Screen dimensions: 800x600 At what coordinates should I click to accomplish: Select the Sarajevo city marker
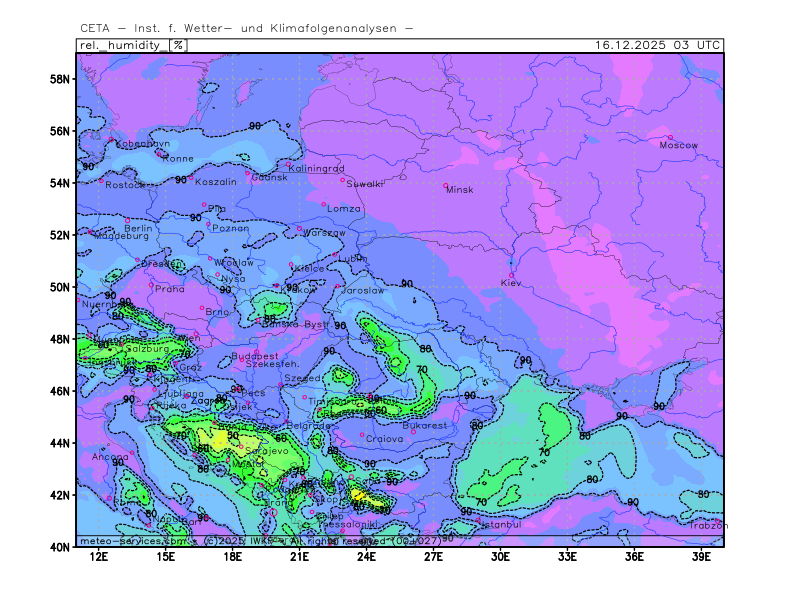pyautogui.click(x=241, y=446)
